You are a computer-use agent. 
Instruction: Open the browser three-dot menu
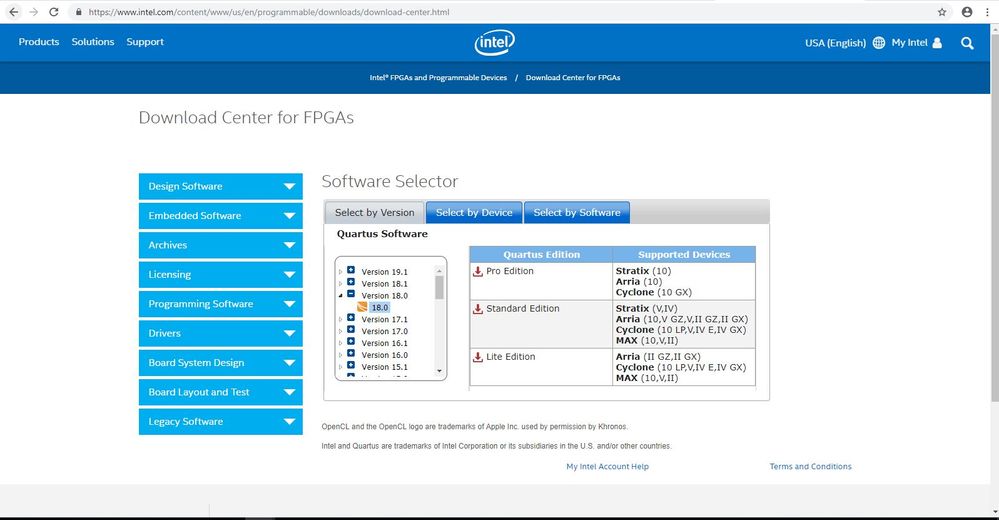click(988, 12)
